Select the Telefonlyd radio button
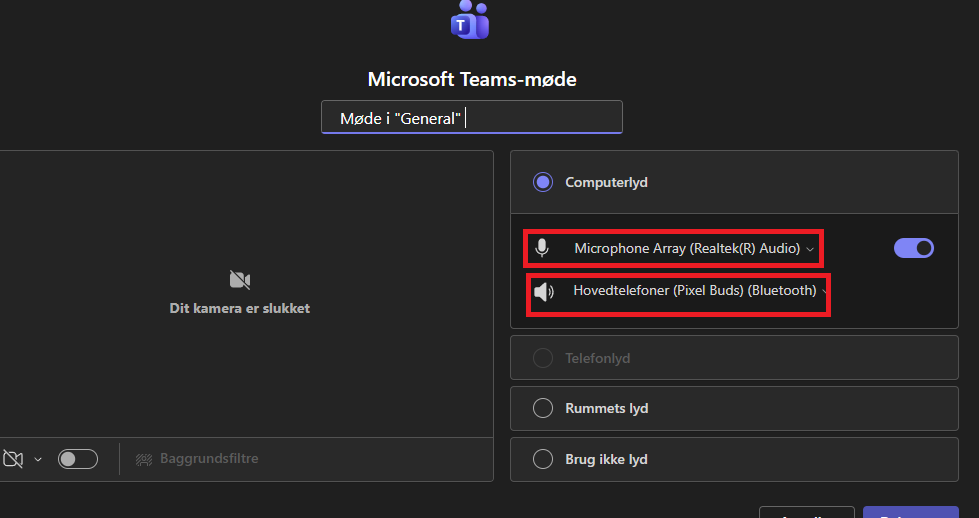 coord(543,358)
